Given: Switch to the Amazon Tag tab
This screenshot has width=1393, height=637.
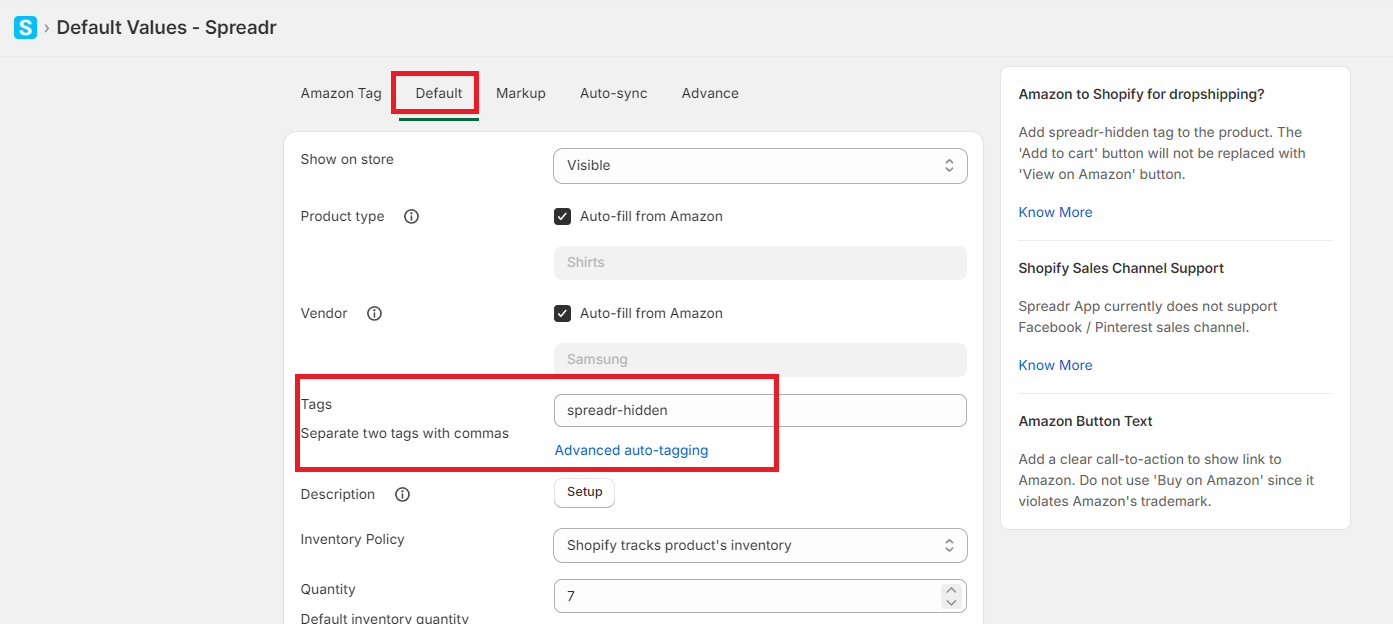Looking at the screenshot, I should click(x=341, y=93).
